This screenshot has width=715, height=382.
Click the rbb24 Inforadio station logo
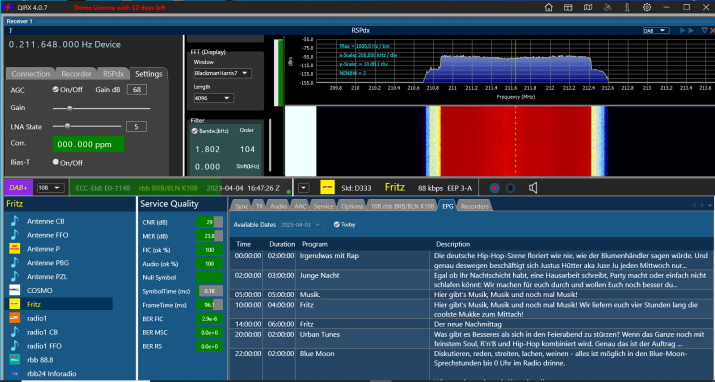click(15, 373)
